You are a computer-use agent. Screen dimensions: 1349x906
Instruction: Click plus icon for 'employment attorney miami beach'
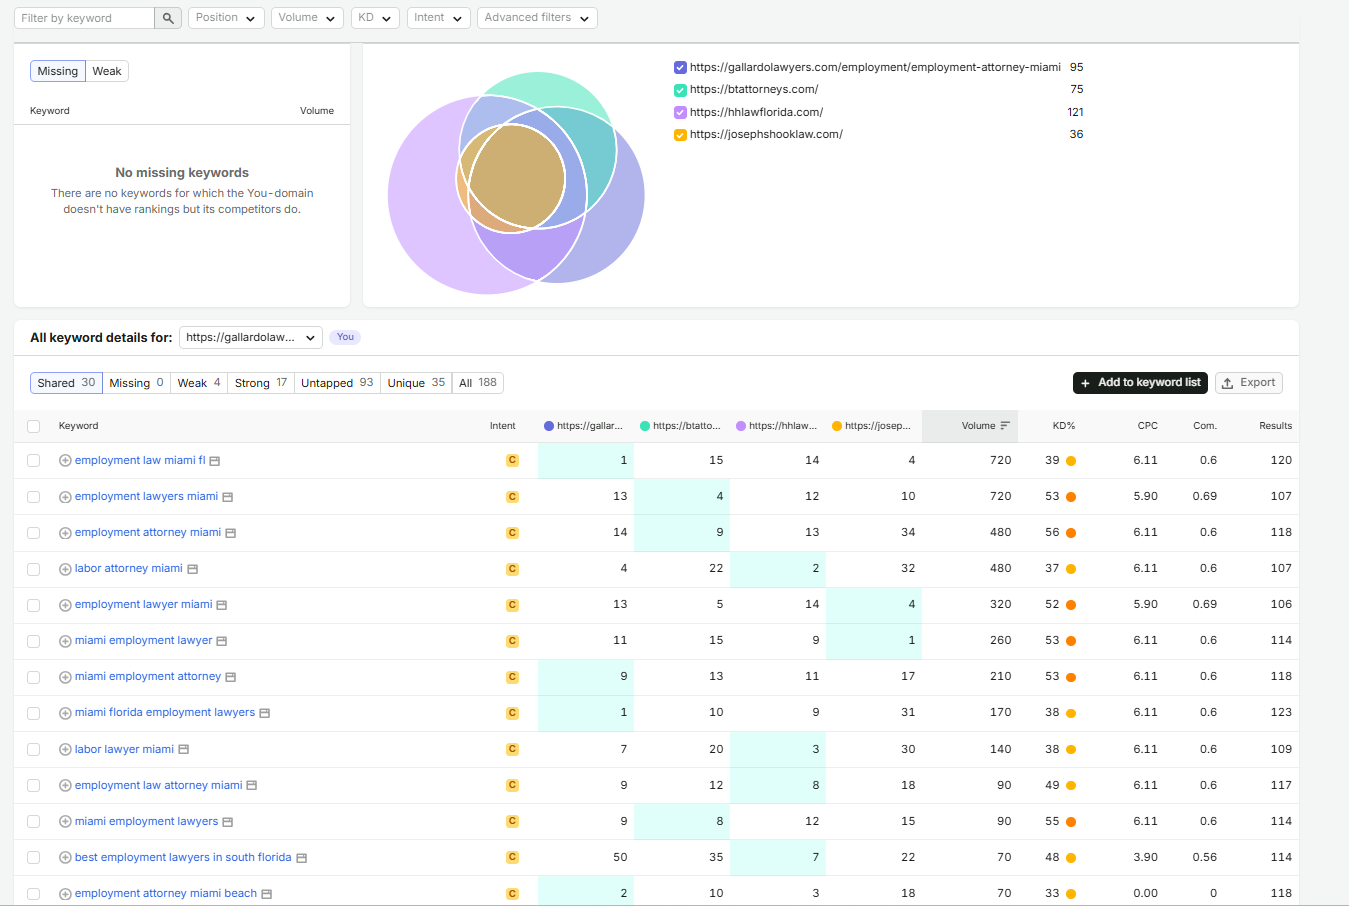pyautogui.click(x=65, y=894)
